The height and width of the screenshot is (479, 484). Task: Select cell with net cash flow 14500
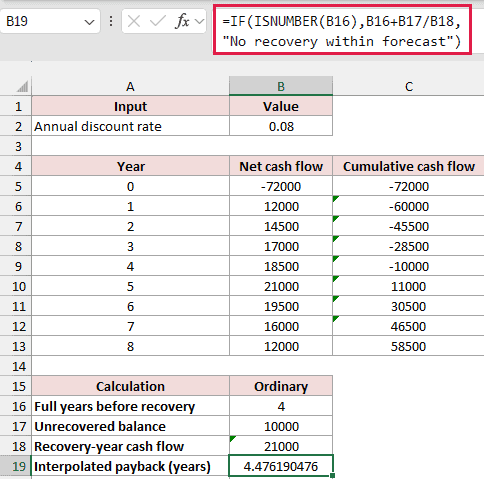281,226
